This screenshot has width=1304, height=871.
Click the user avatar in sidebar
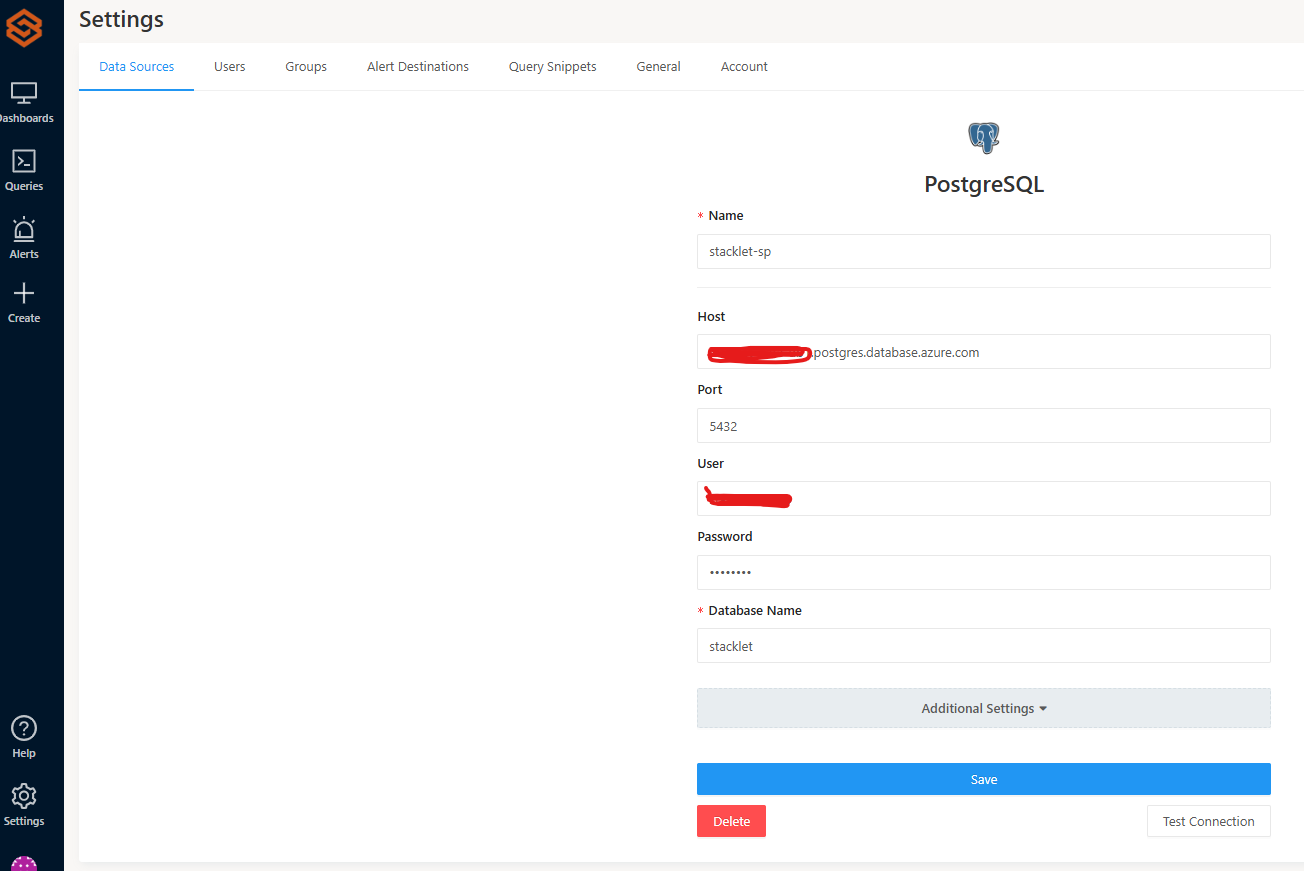click(24, 863)
